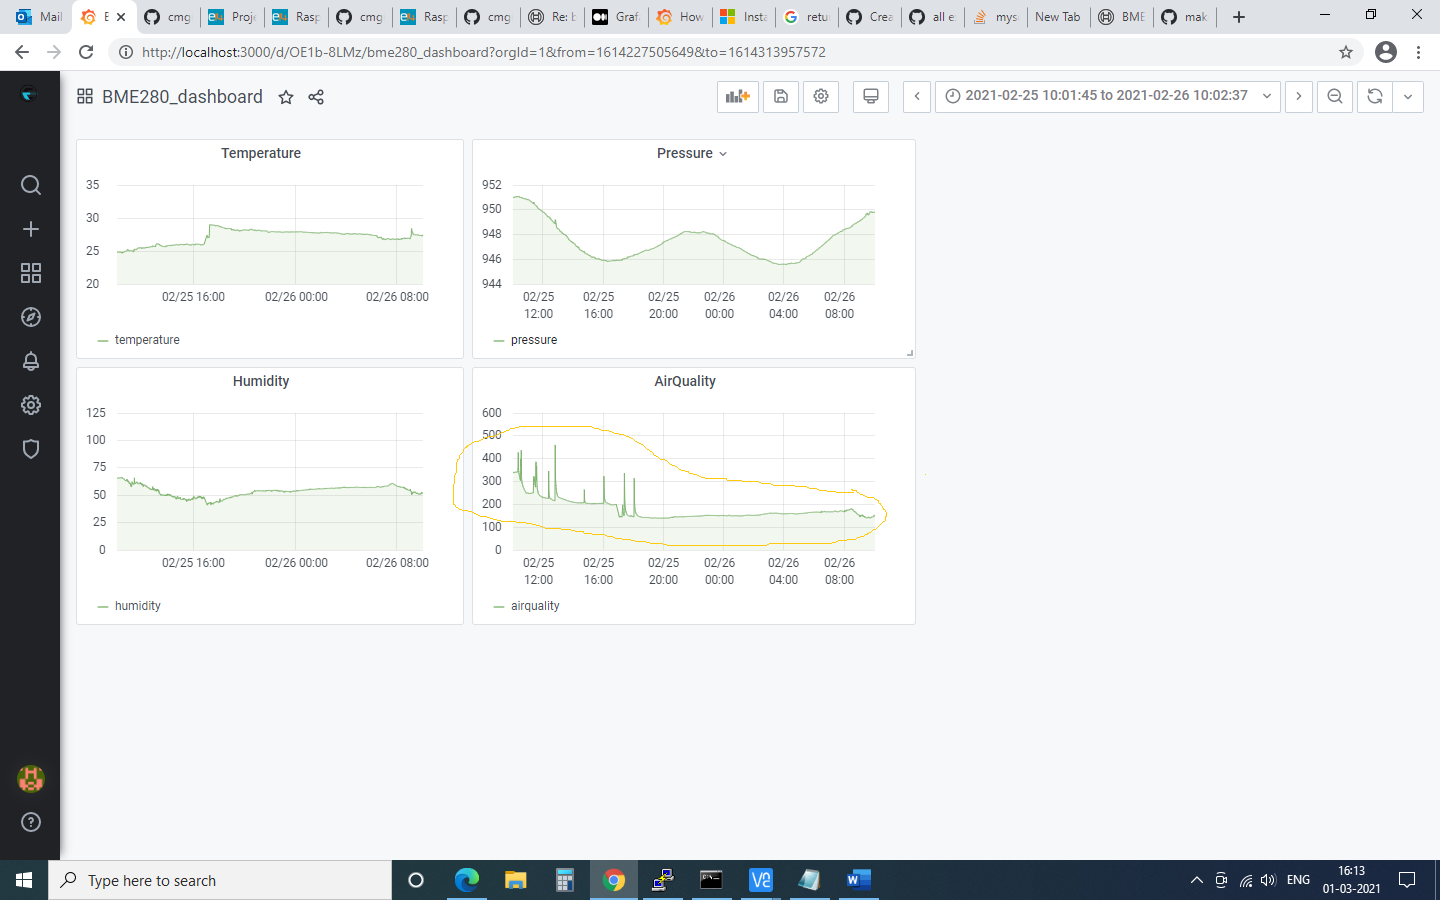1440x900 pixels.
Task: Toggle the pressure series in its legend
Action: click(534, 339)
